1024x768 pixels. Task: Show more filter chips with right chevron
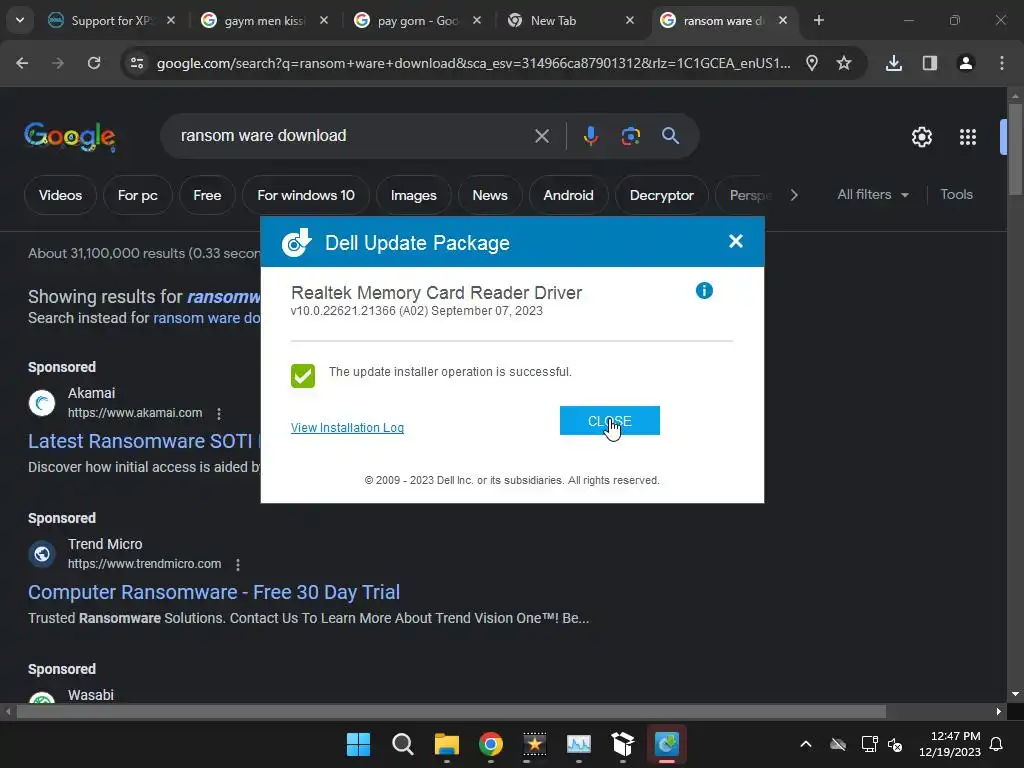[793, 195]
